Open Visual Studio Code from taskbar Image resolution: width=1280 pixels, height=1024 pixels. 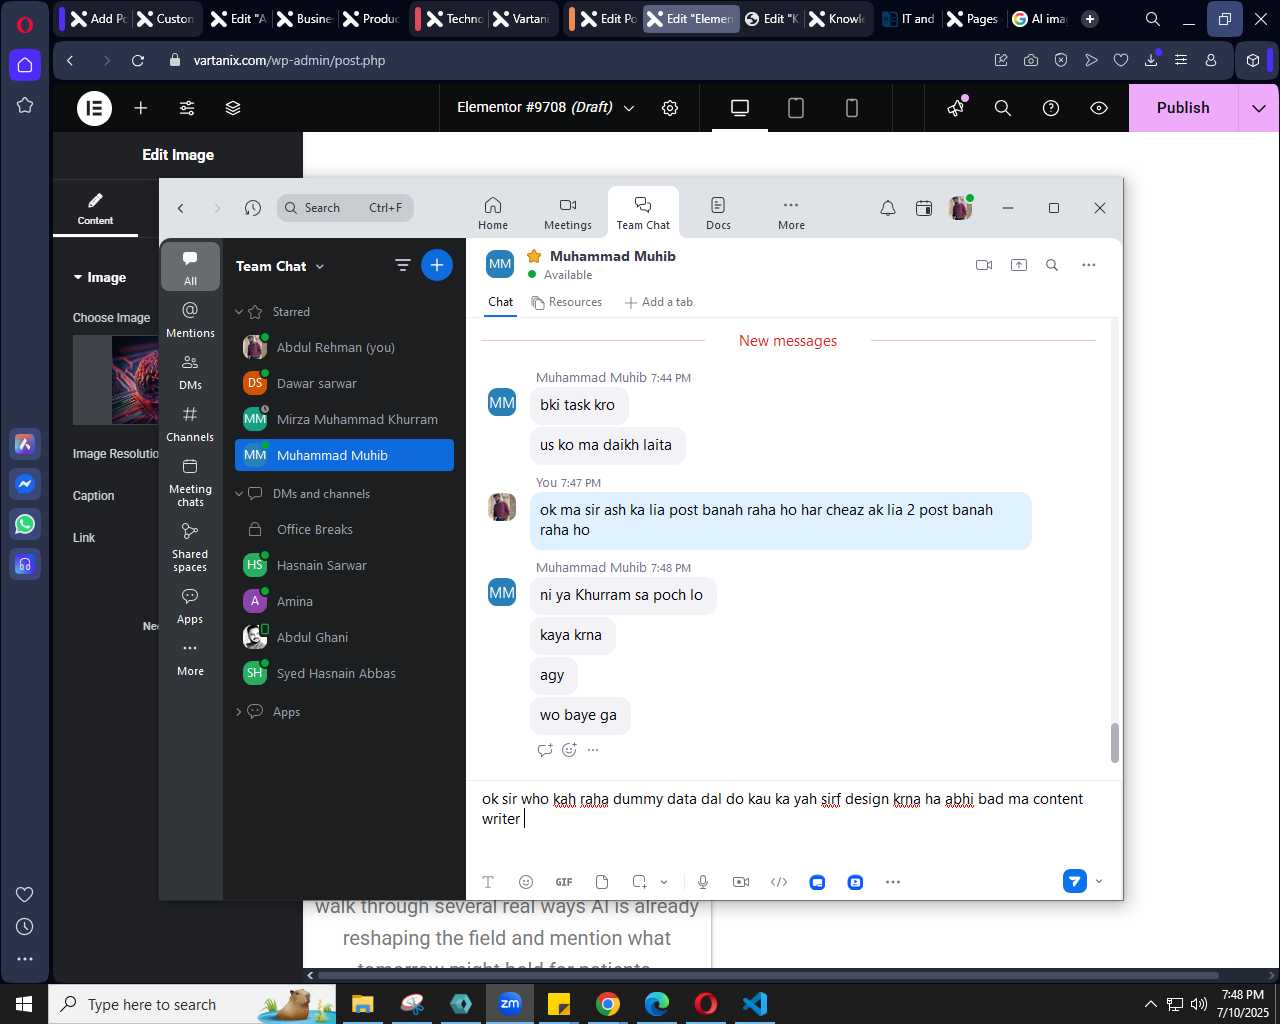pos(755,1004)
